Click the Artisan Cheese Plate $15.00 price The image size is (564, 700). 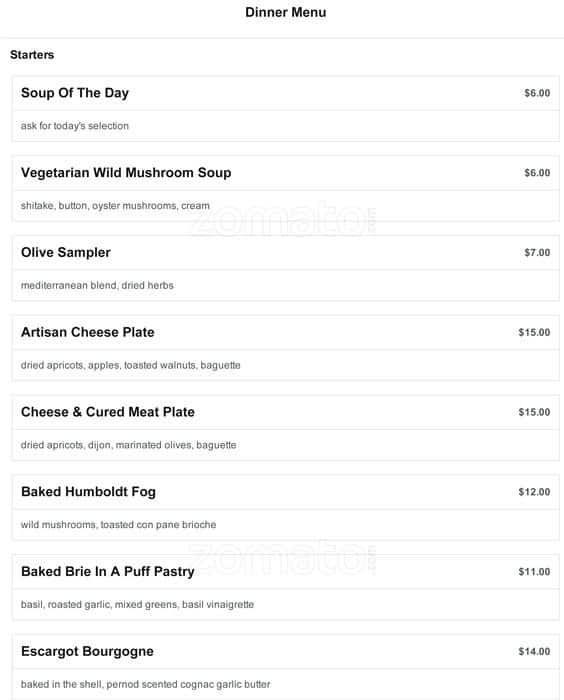click(534, 332)
